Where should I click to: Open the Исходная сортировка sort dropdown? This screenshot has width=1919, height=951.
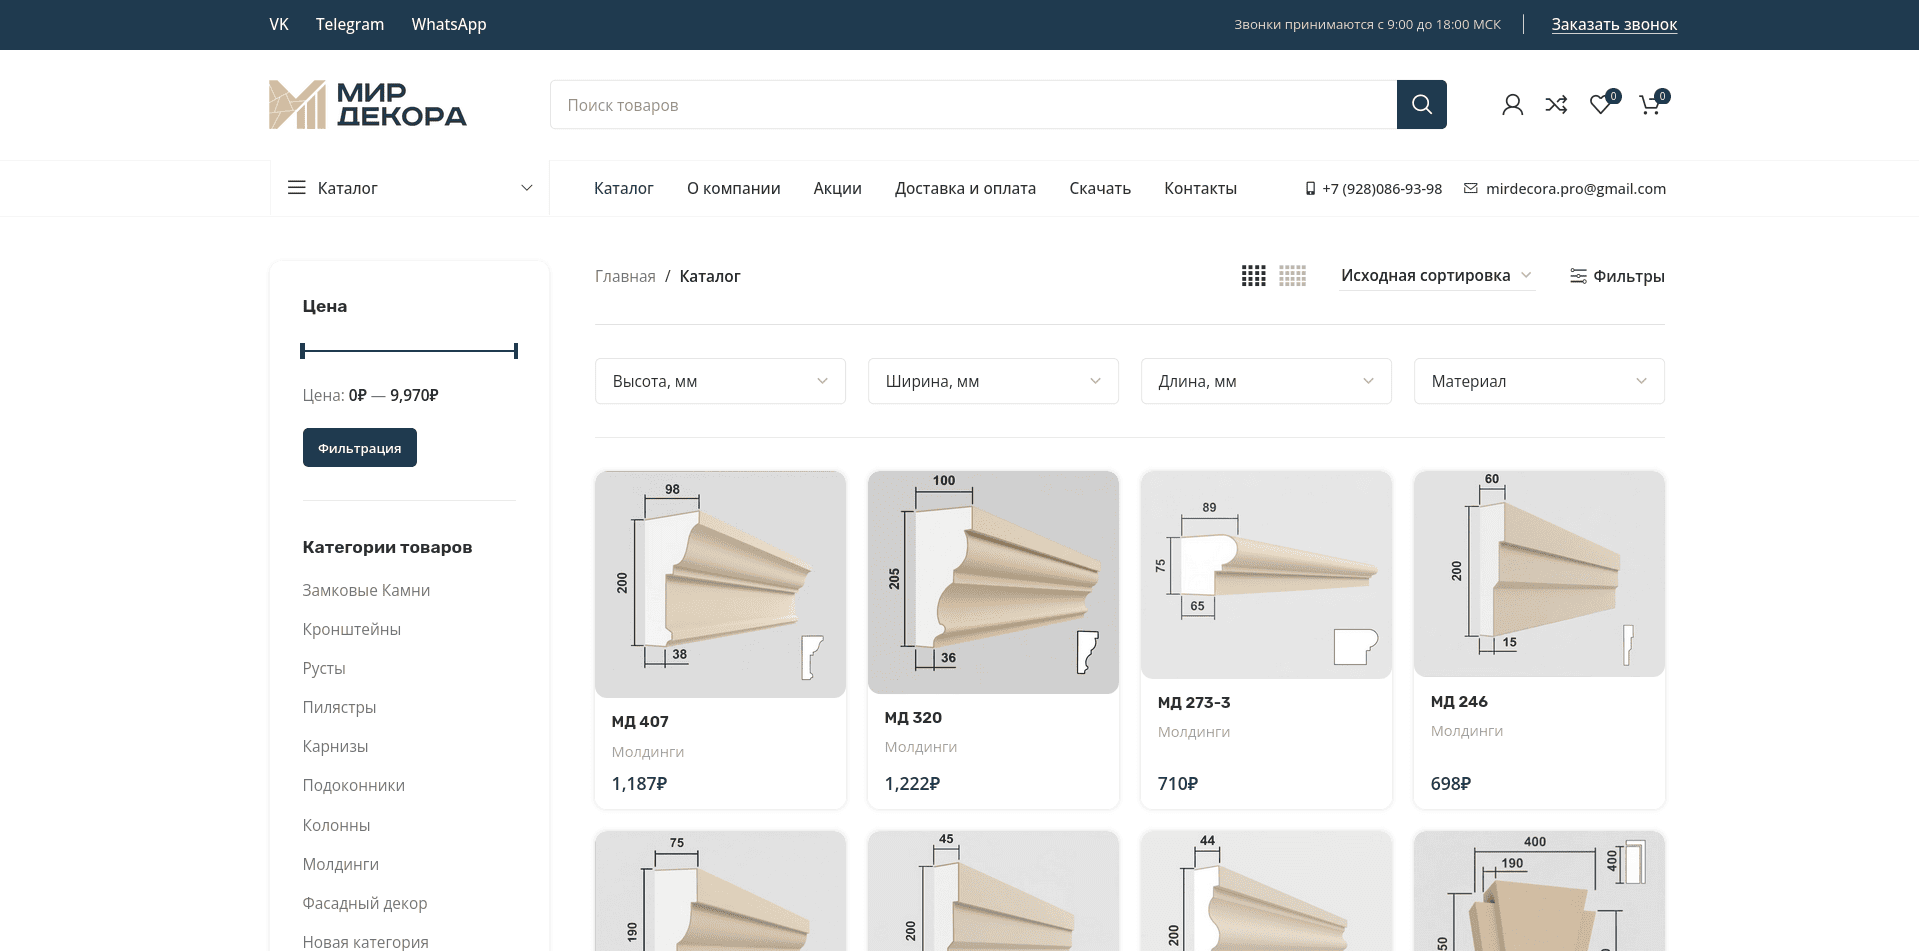tap(1437, 275)
